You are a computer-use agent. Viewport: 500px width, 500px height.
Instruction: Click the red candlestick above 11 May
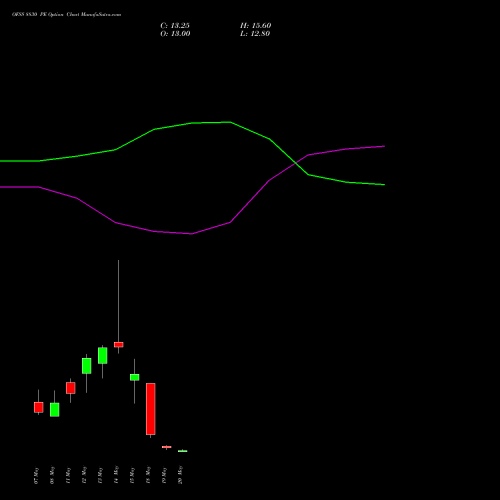pos(71,388)
